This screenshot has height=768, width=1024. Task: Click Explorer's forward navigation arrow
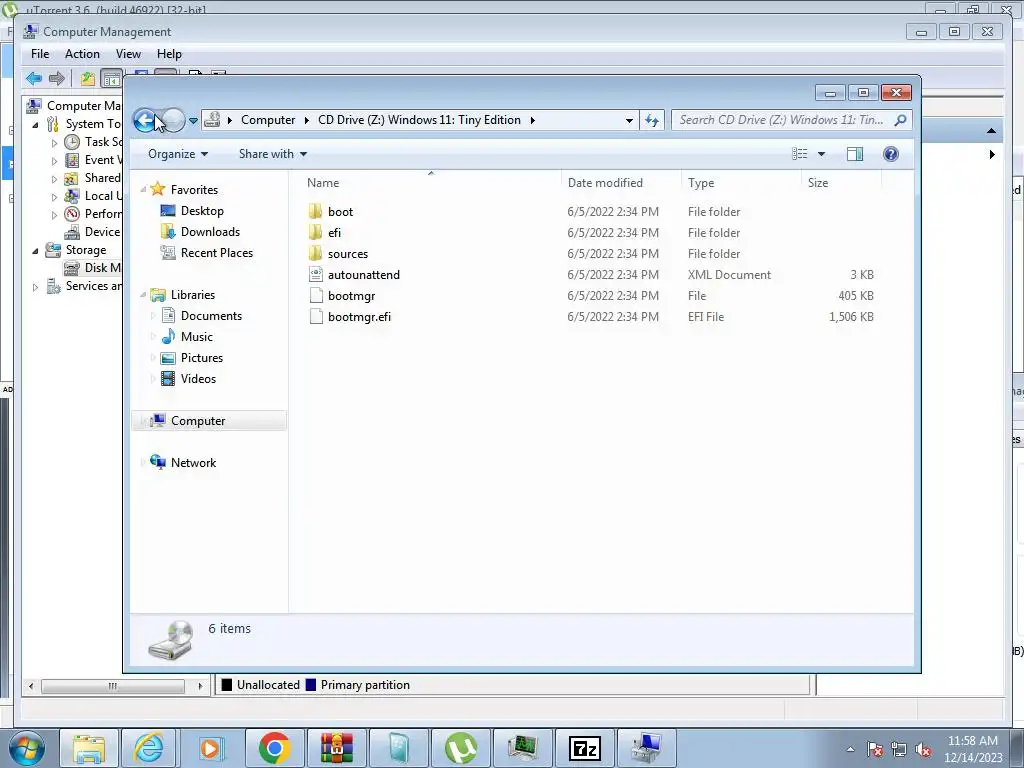(174, 120)
